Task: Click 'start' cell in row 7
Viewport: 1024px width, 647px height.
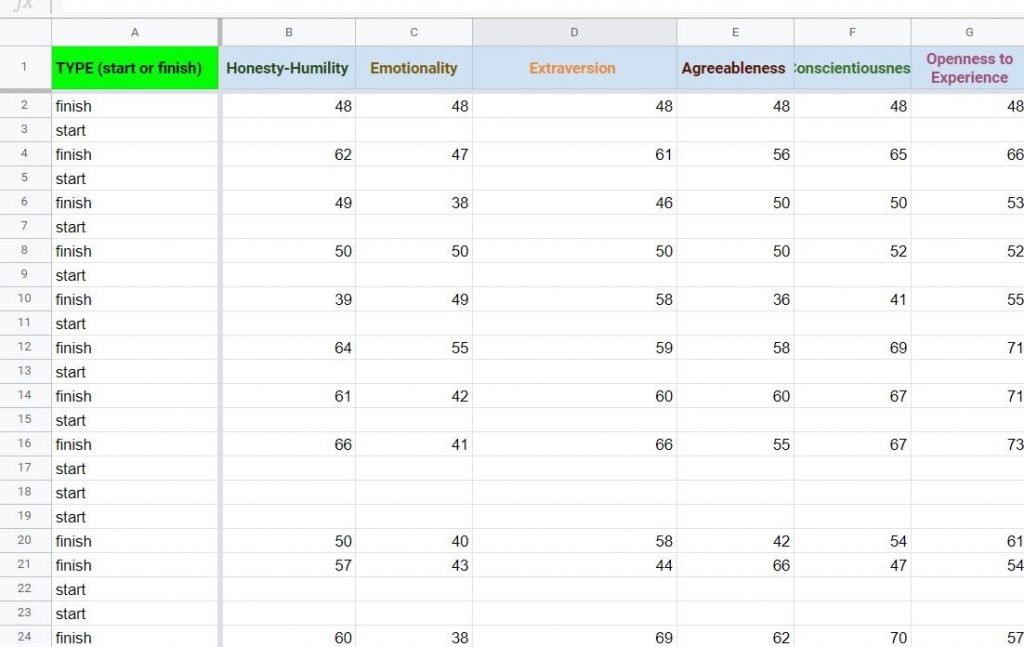Action: point(135,227)
